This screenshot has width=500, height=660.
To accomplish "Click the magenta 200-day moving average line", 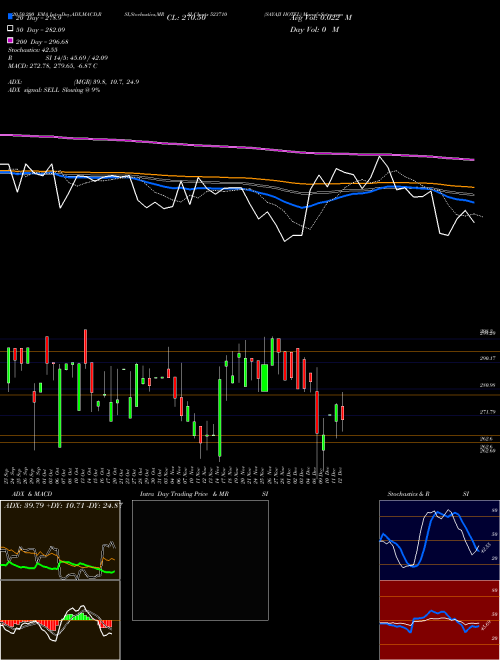I will (x=236, y=147).
